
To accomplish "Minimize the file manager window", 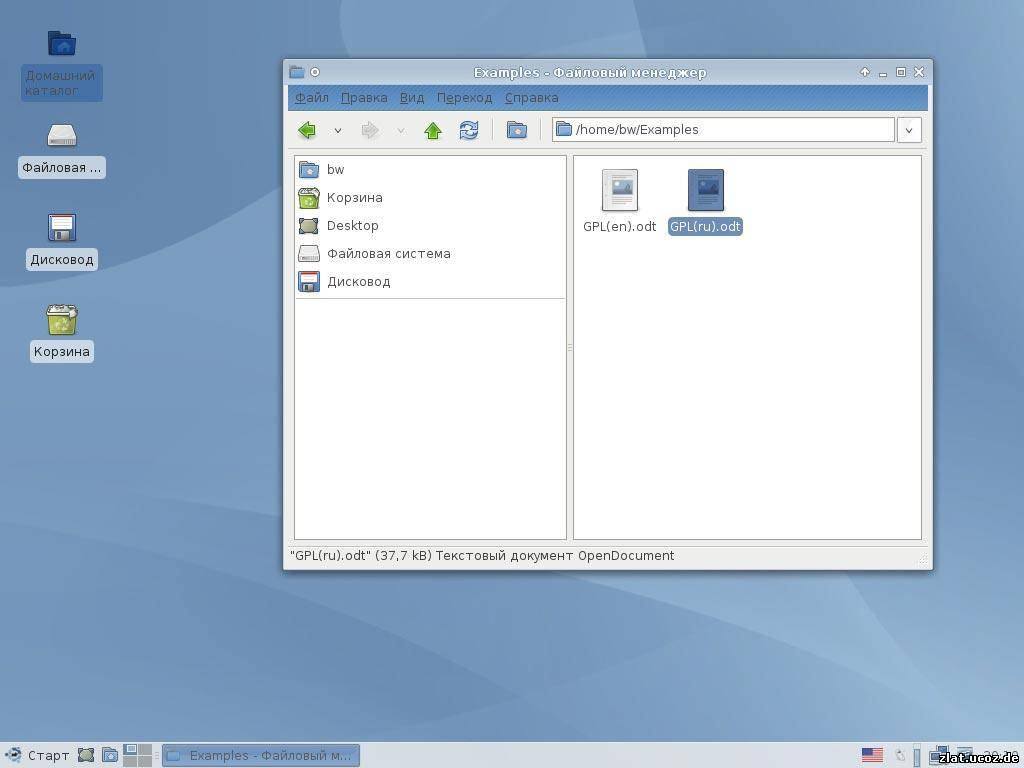I will [x=883, y=72].
